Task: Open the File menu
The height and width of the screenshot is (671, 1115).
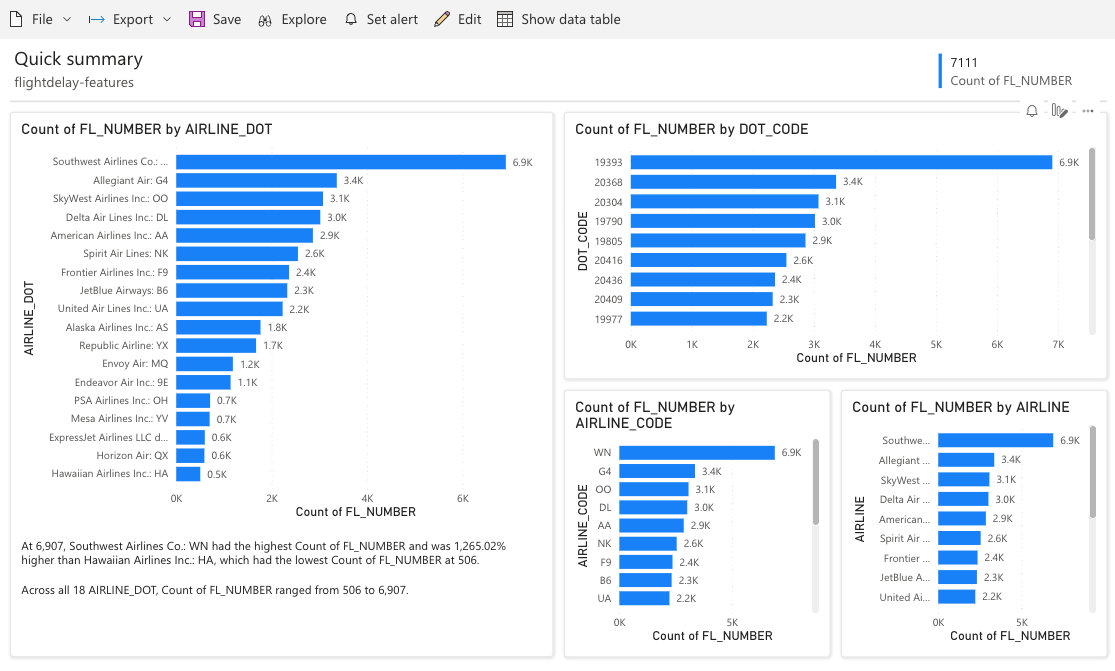Action: (x=42, y=19)
